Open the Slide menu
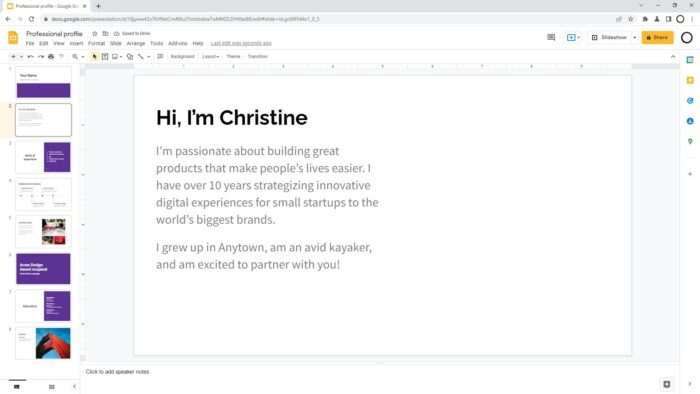 coord(116,43)
